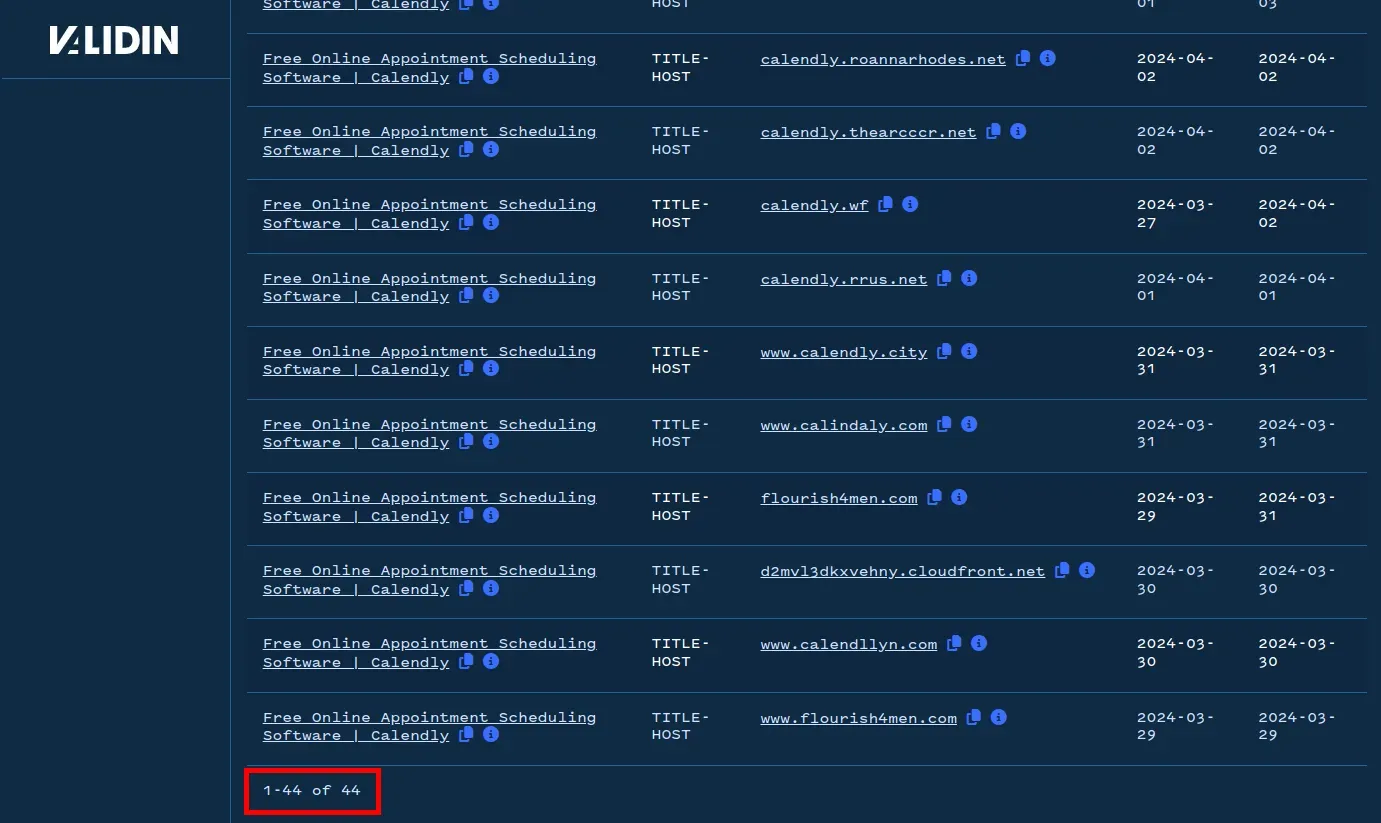Copy the calendly.thearcccr.net hostname
The width and height of the screenshot is (1381, 823).
(993, 131)
